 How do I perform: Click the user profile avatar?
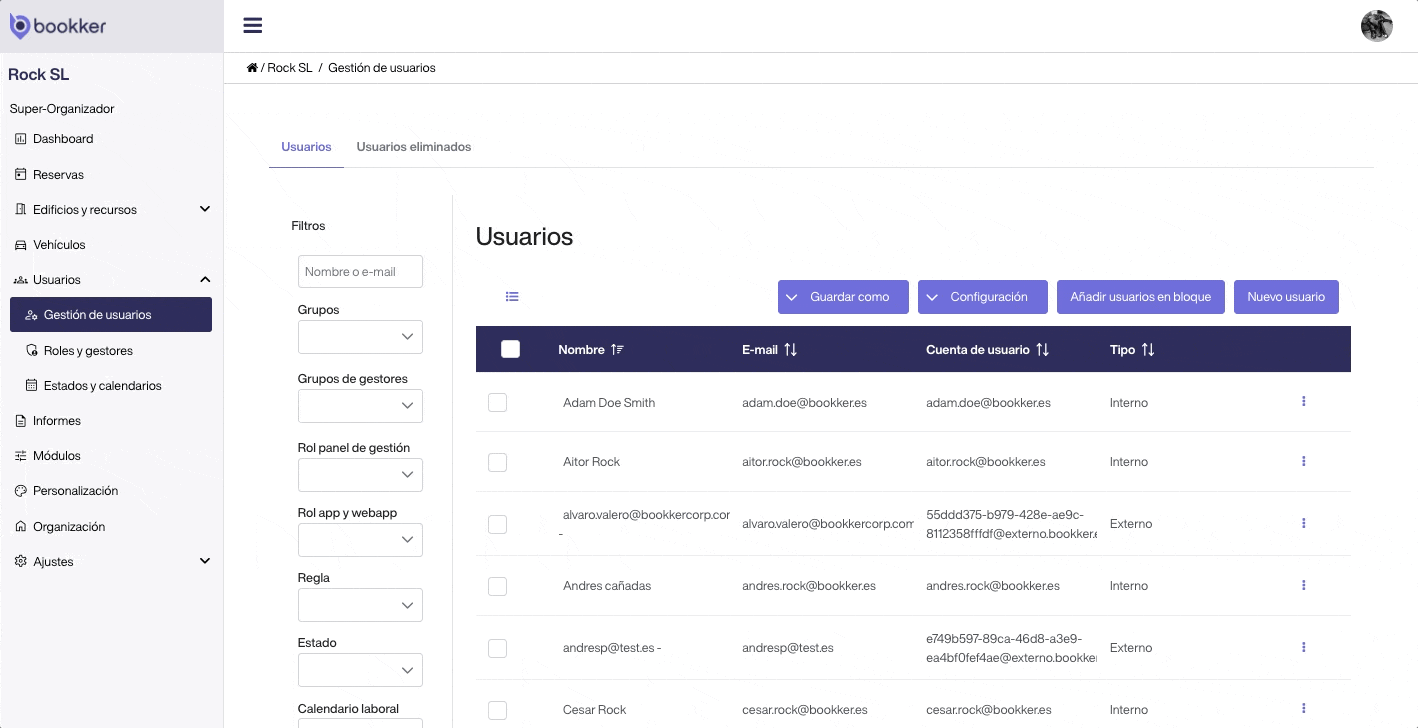(1377, 25)
